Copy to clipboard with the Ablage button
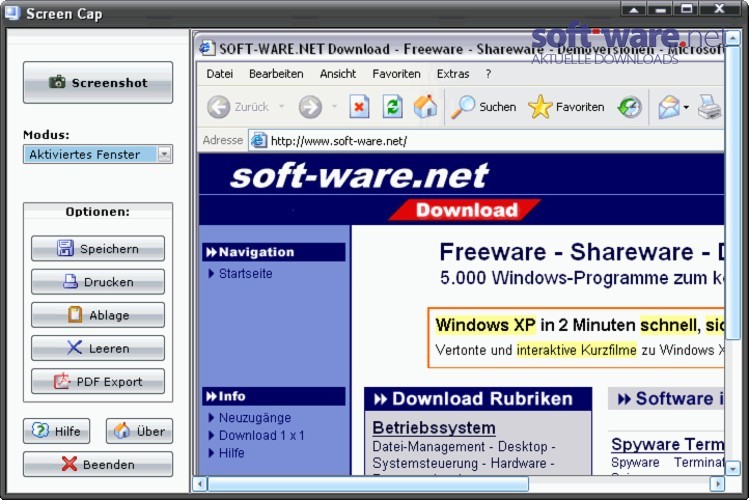This screenshot has height=500, width=749. pyautogui.click(x=98, y=315)
